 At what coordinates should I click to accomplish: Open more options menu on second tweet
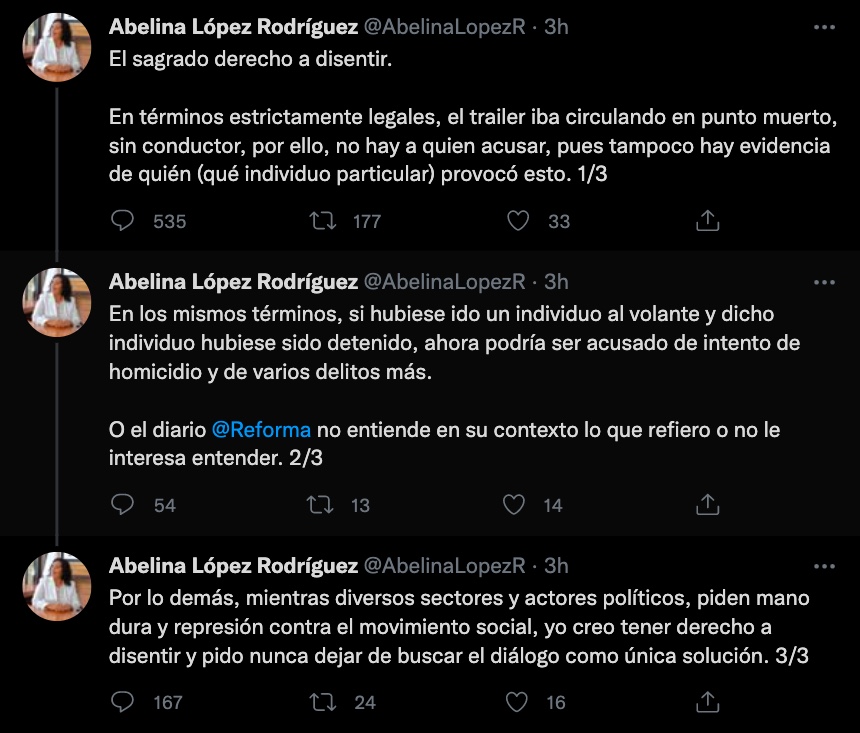click(824, 282)
